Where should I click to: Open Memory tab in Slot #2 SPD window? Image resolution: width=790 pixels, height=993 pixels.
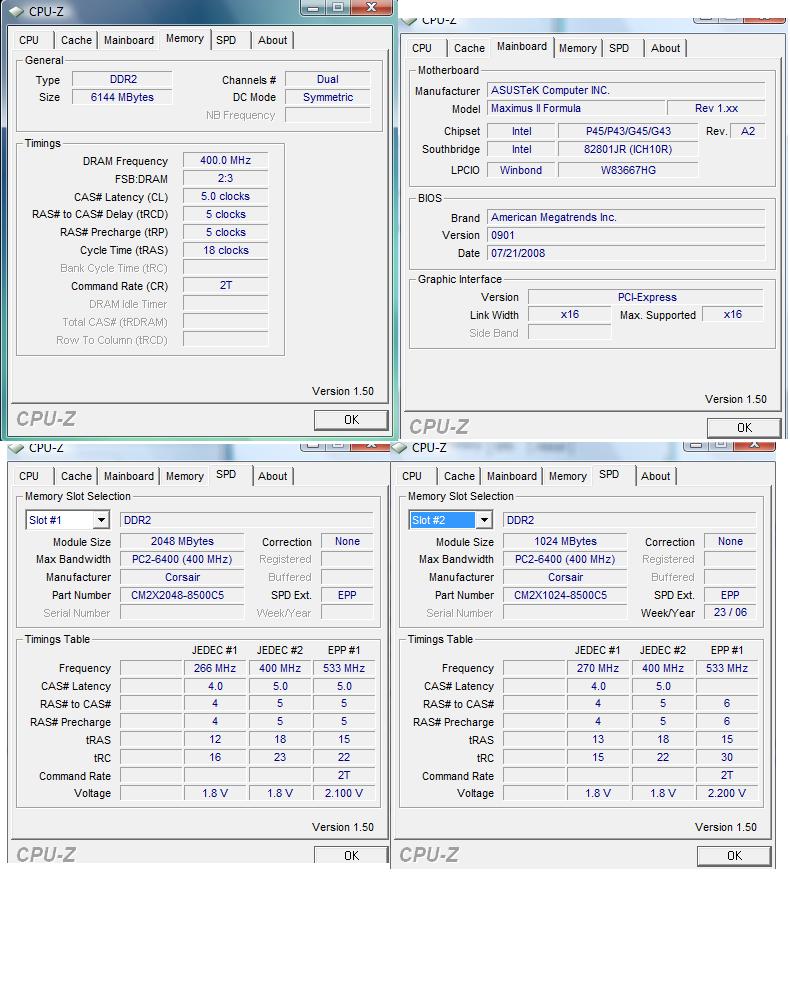coord(568,476)
